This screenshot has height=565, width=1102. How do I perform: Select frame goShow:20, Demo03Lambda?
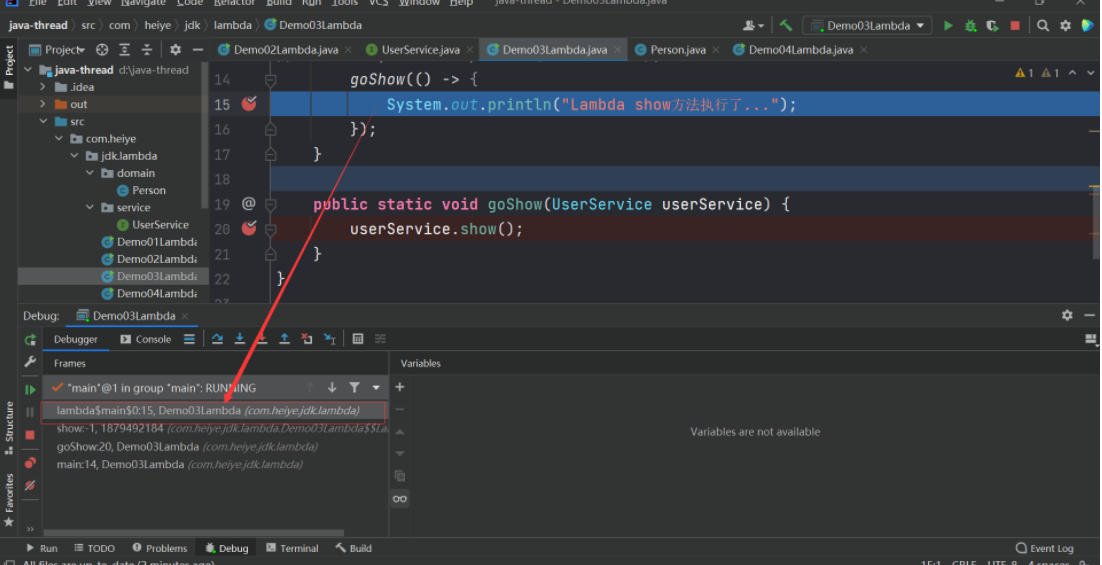pyautogui.click(x=215, y=447)
